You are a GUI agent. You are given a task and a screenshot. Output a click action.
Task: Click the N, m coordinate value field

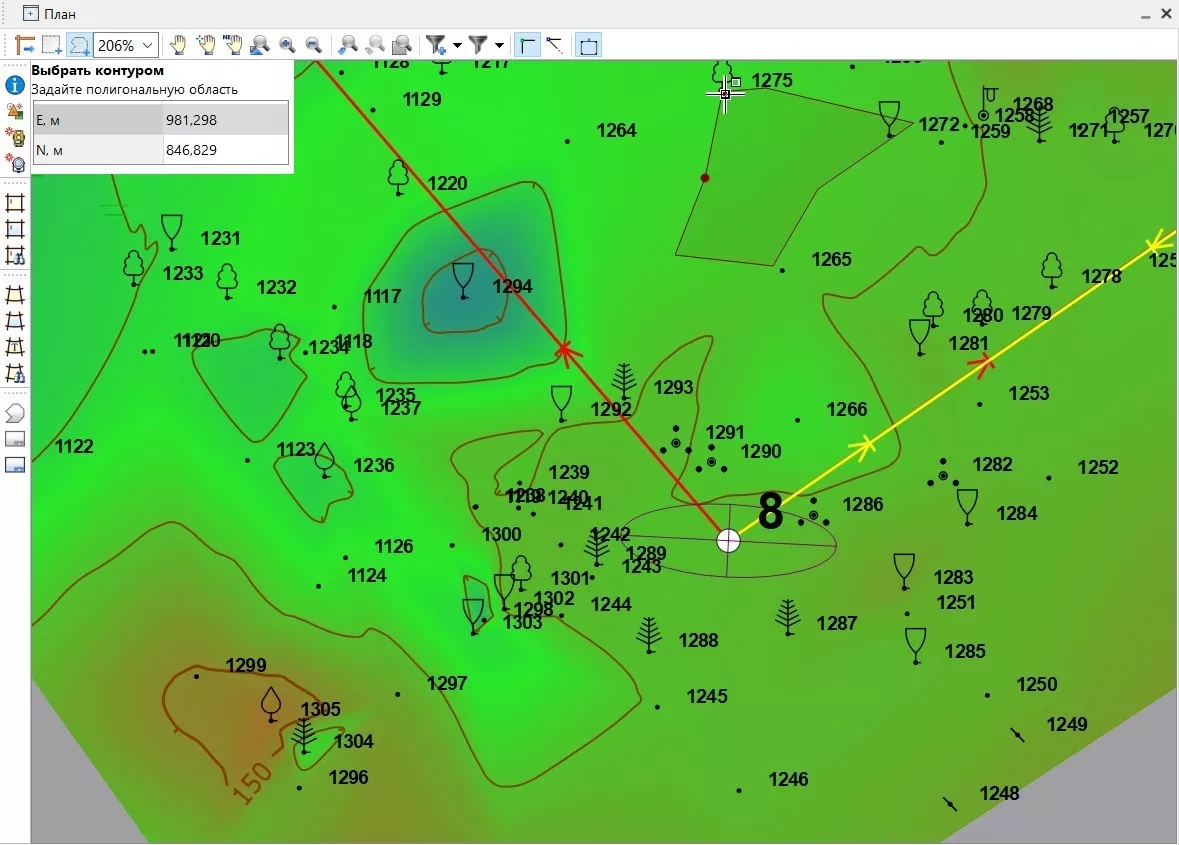coord(225,150)
